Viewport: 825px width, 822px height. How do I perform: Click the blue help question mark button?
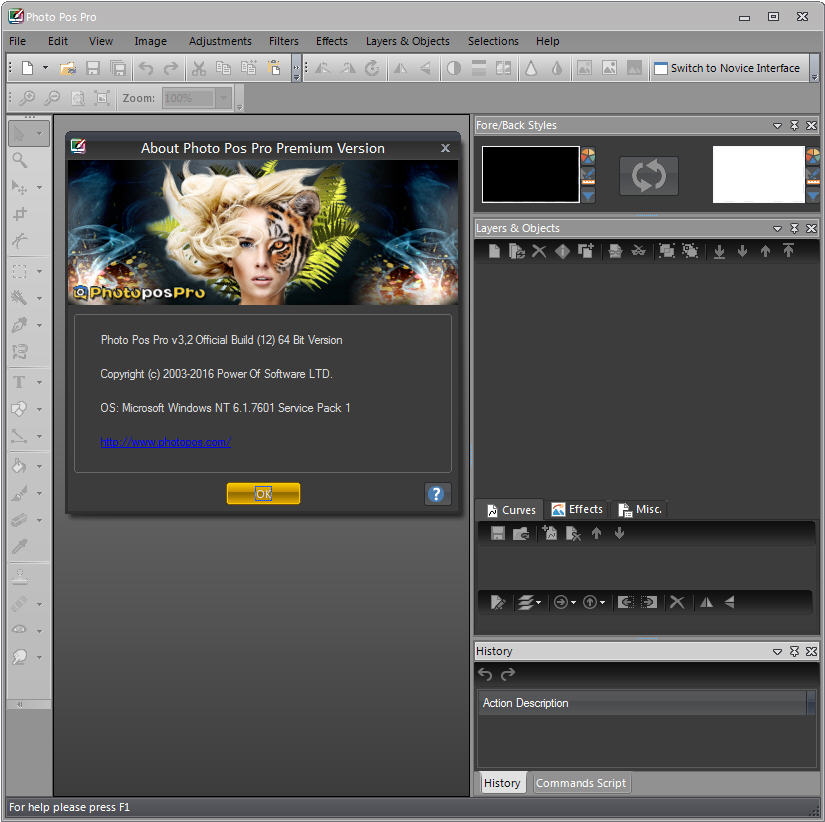(437, 494)
